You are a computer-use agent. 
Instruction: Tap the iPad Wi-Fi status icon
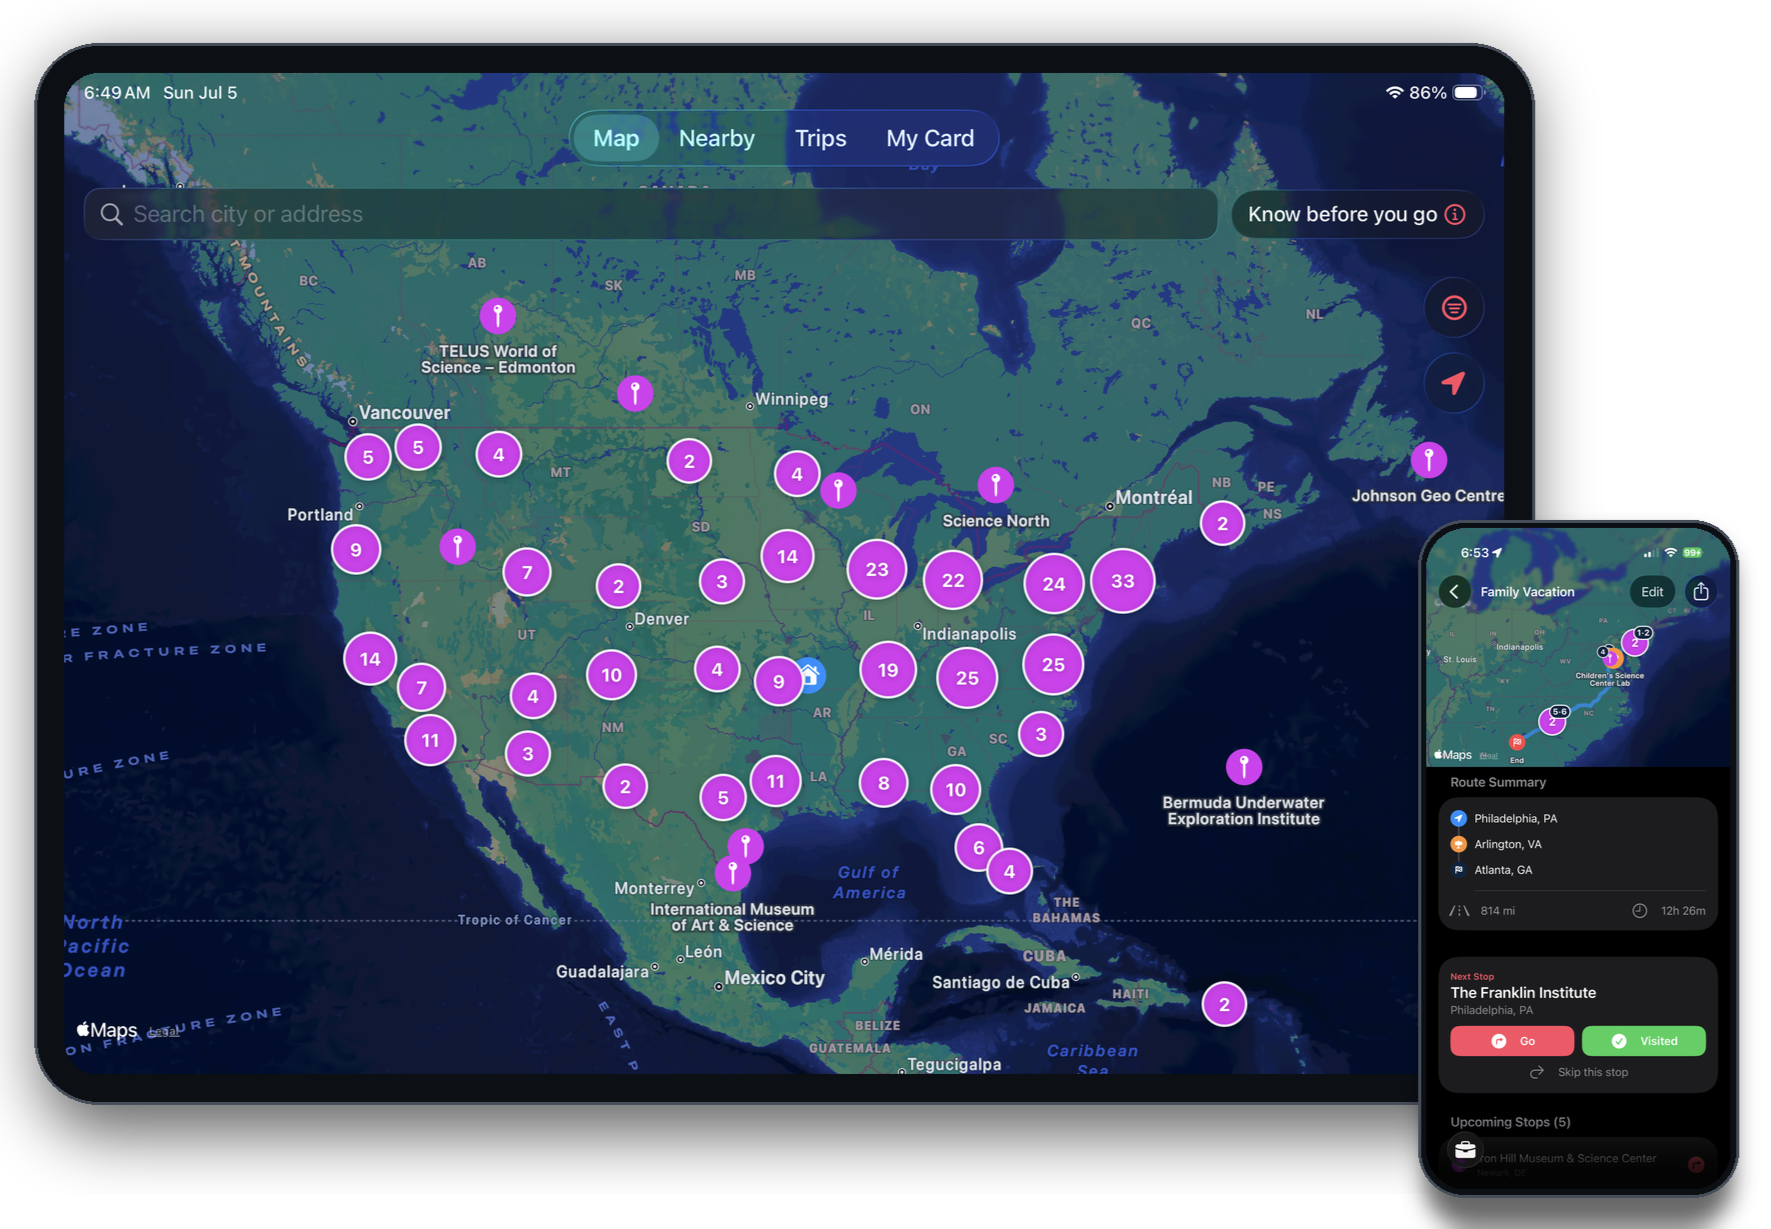pos(1394,92)
